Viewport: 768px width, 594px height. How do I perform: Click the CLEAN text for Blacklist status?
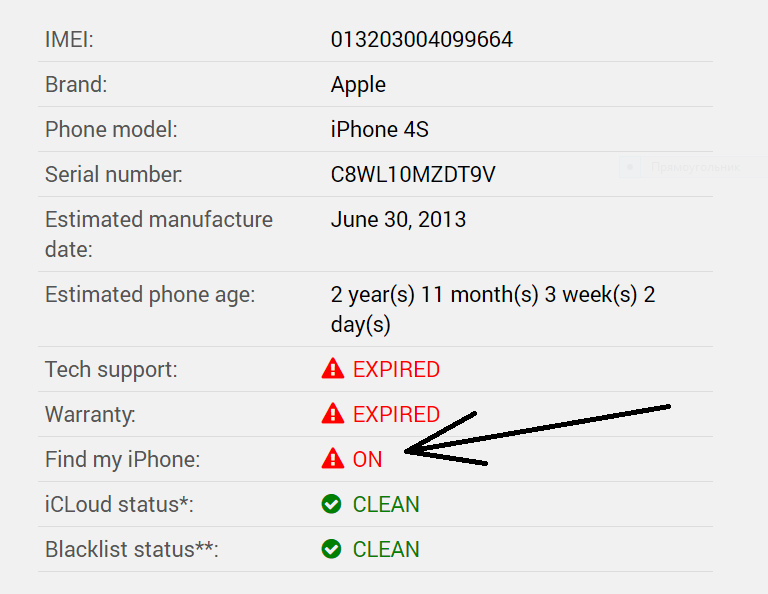(x=386, y=550)
